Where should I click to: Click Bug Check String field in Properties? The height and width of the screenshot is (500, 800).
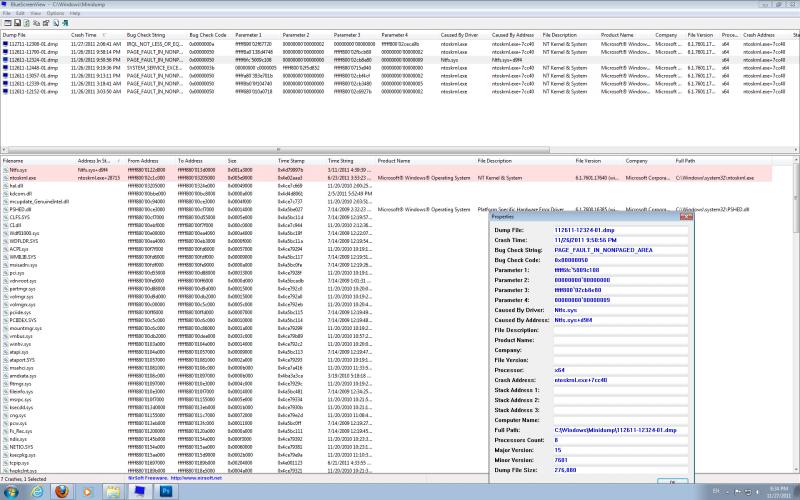point(620,250)
